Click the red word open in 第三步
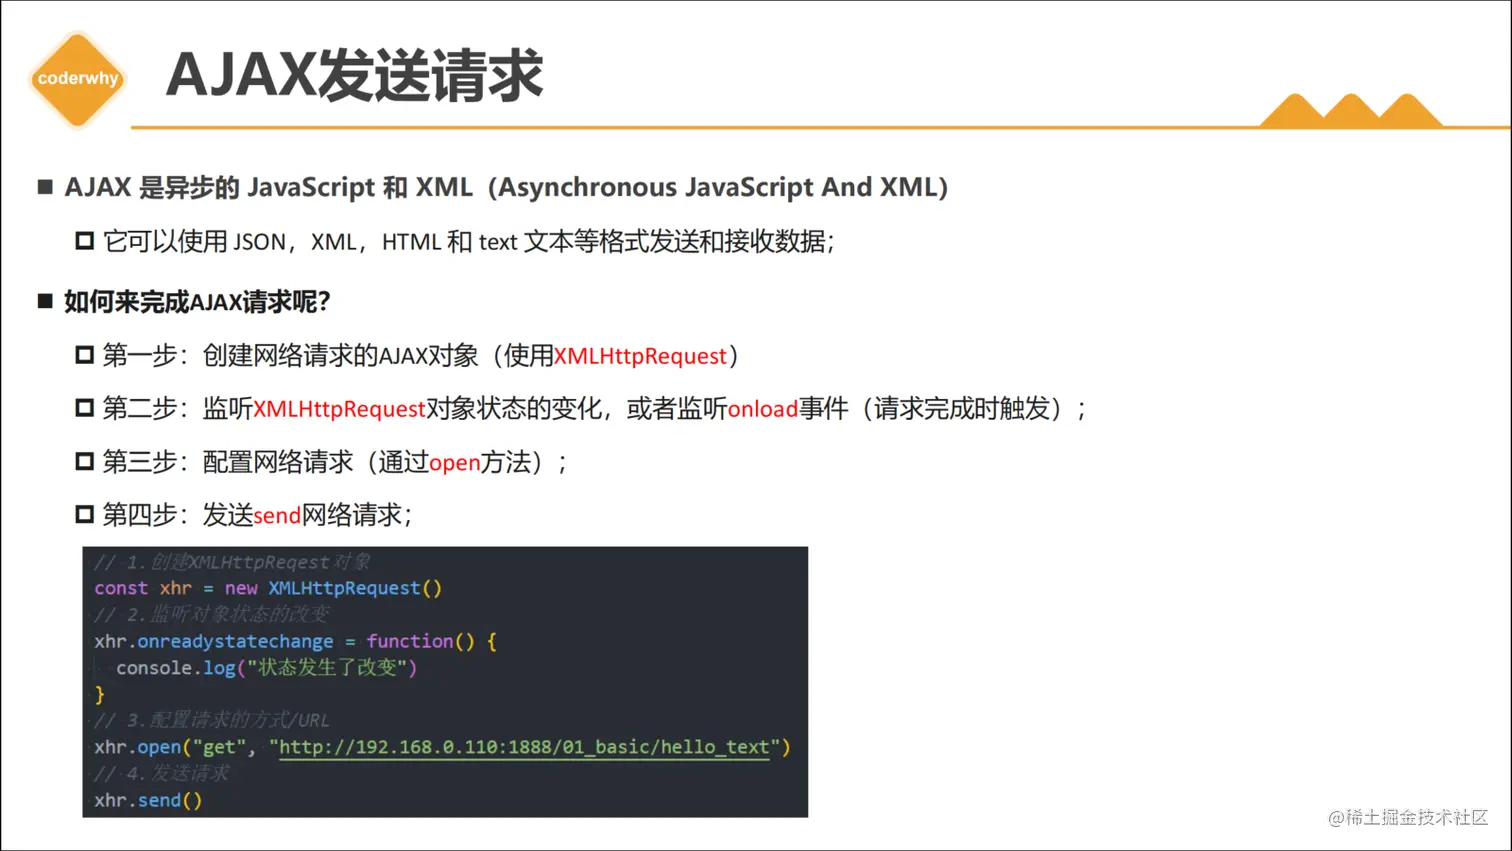1512x851 pixels. (455, 463)
